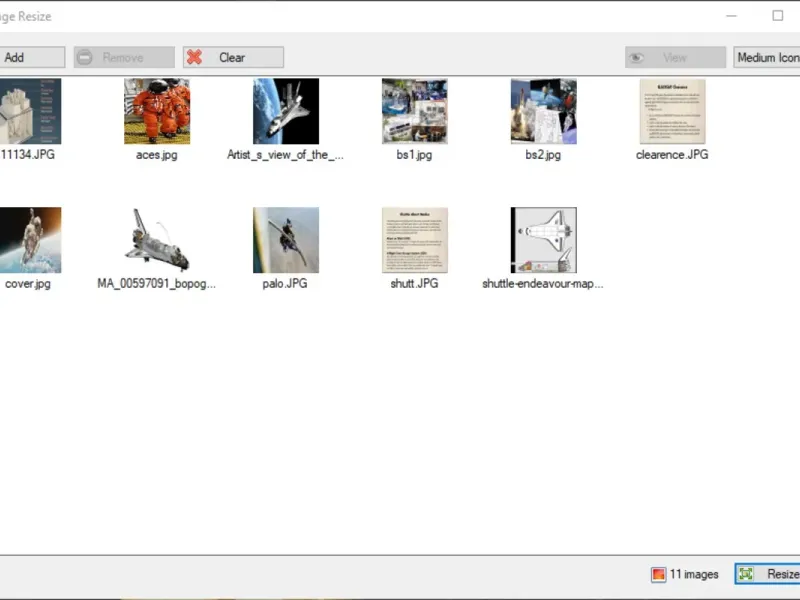Select the 11134.JPG thumbnail
This screenshot has height=600, width=800.
click(x=30, y=111)
